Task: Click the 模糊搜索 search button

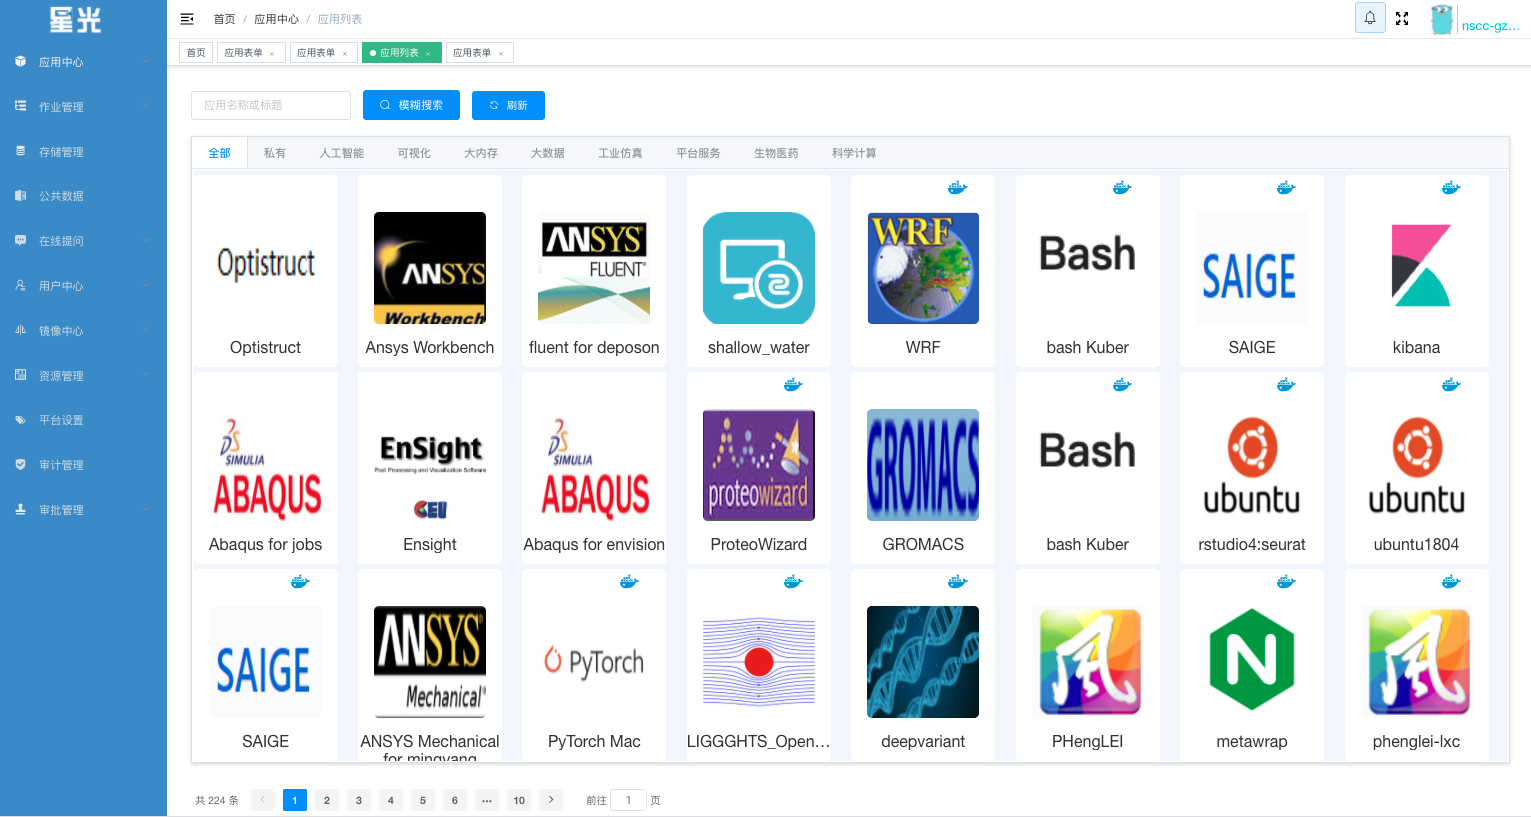Action: click(x=411, y=105)
